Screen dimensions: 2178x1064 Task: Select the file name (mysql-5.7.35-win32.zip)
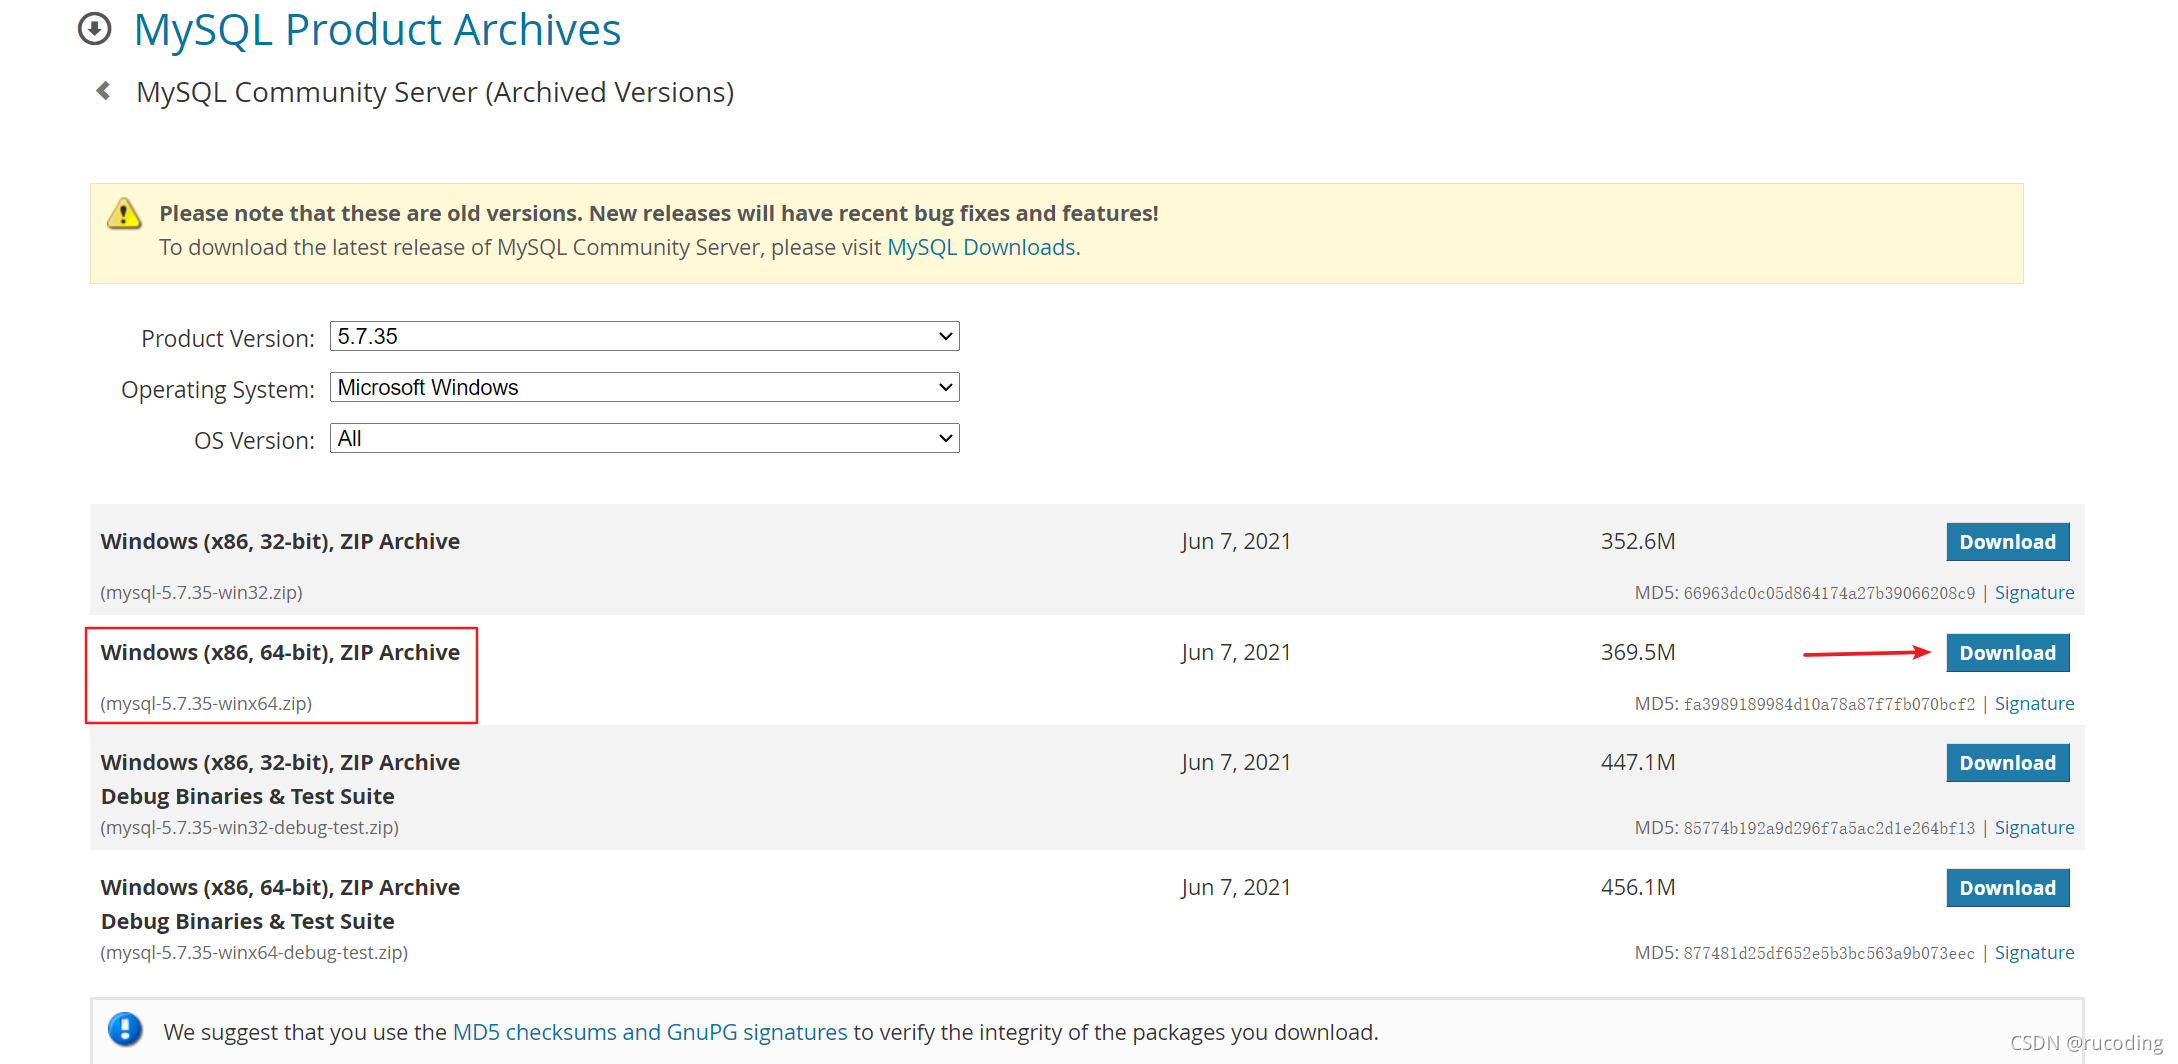[201, 593]
